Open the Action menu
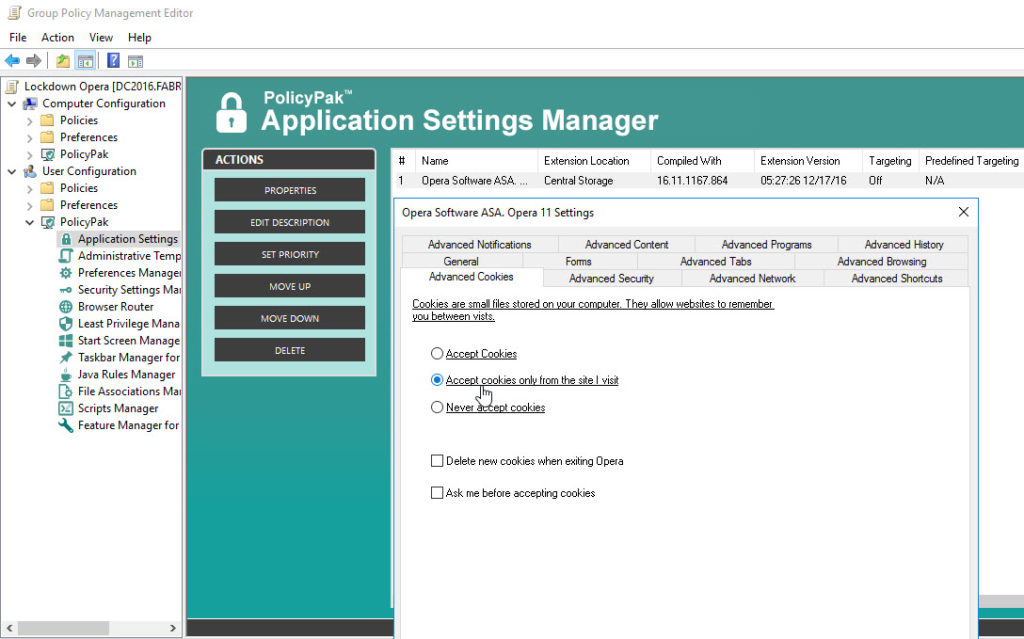This screenshot has width=1024, height=639. [57, 37]
